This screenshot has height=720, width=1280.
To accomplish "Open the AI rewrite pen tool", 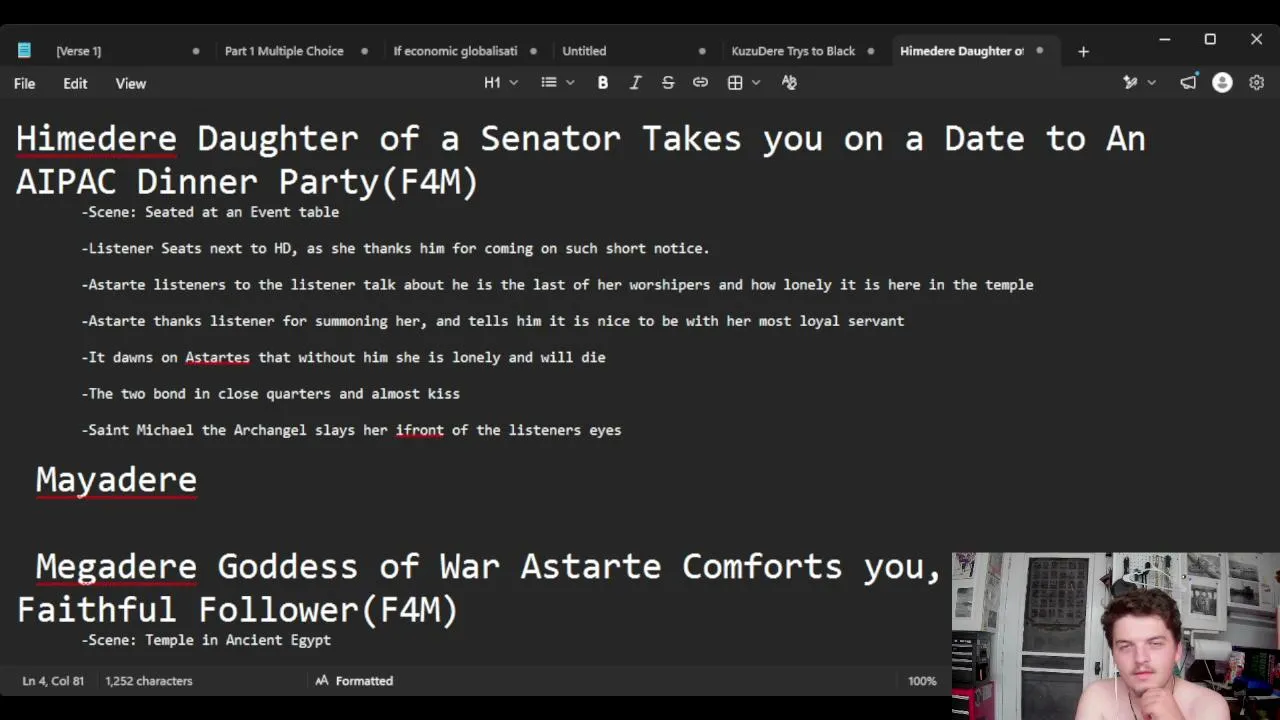I will coord(1130,83).
